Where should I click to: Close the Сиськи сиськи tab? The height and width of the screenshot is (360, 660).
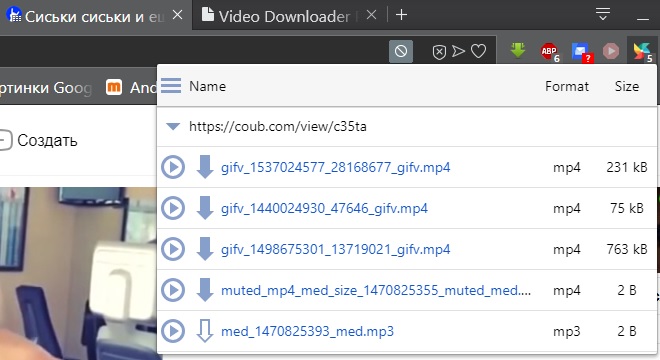pos(178,15)
